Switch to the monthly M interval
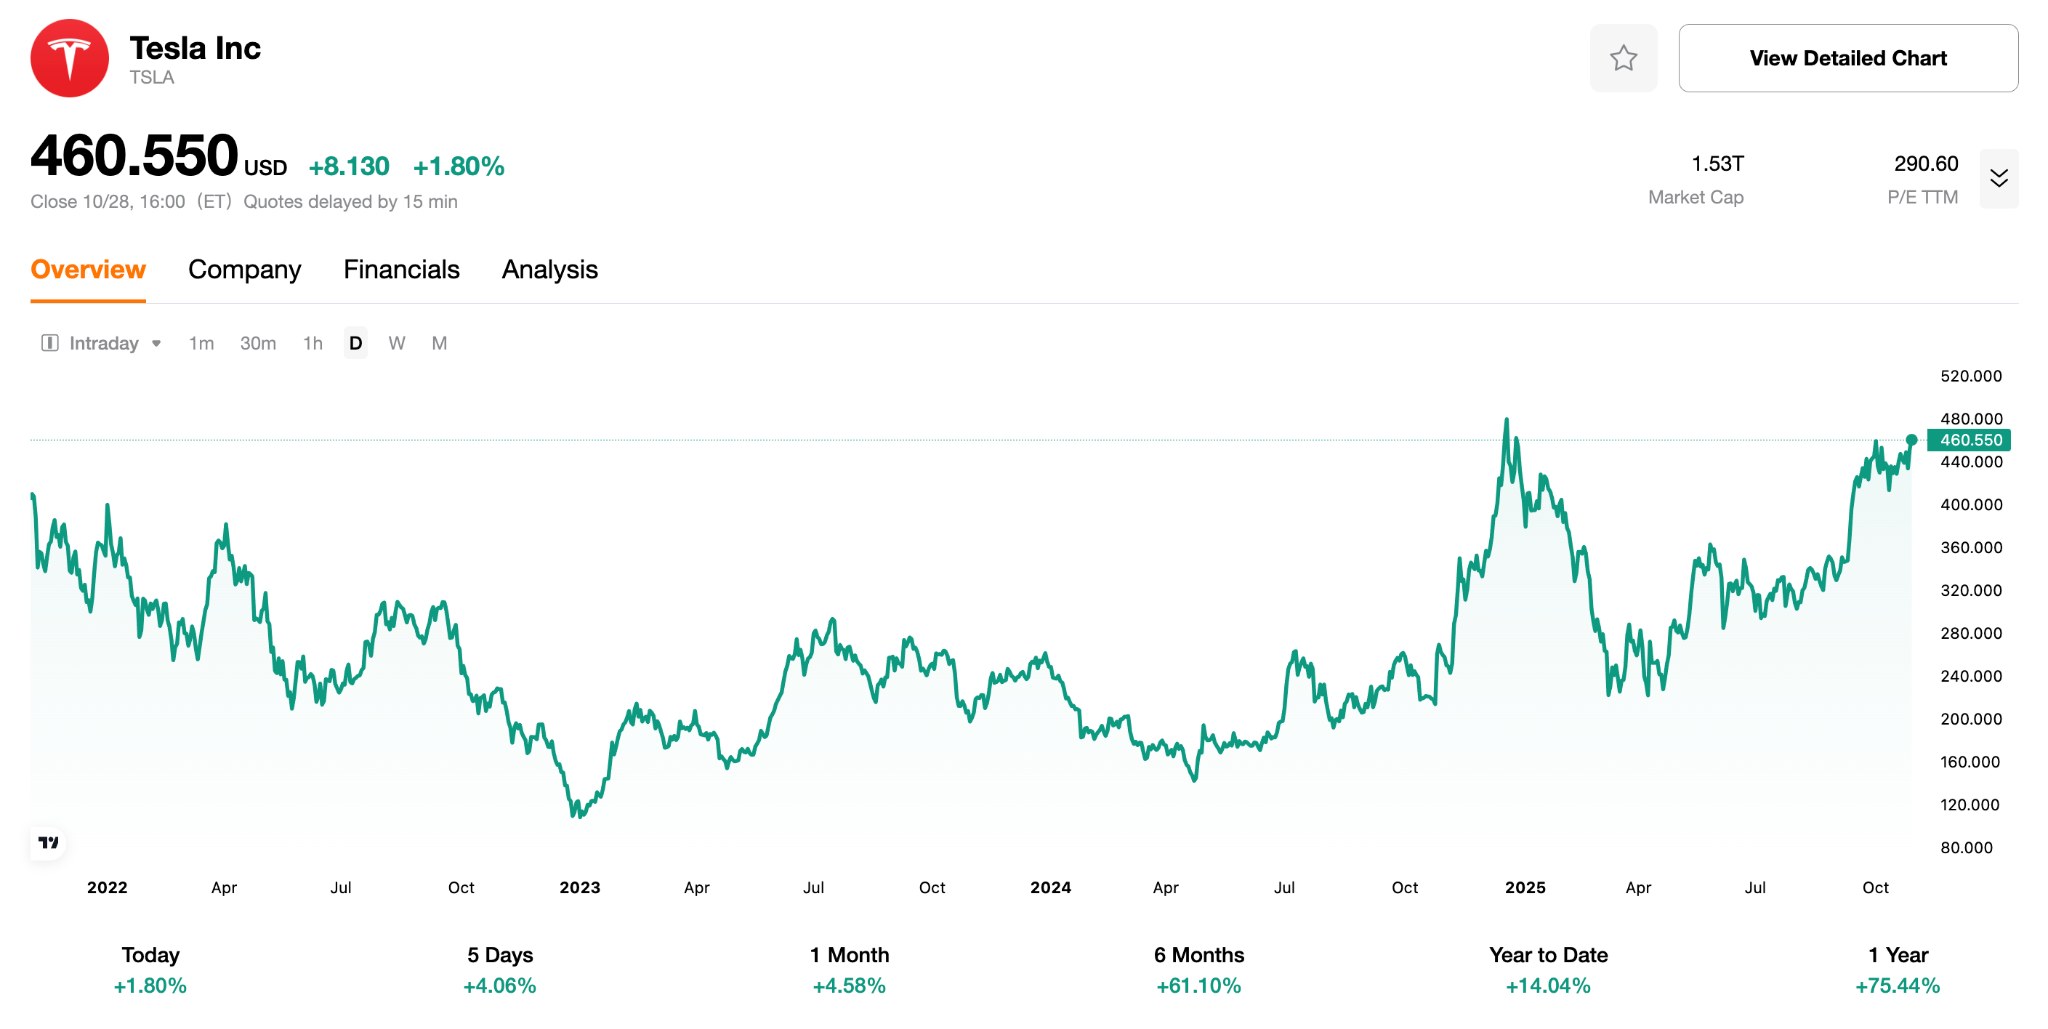Viewport: 2048px width, 1029px height. [438, 343]
